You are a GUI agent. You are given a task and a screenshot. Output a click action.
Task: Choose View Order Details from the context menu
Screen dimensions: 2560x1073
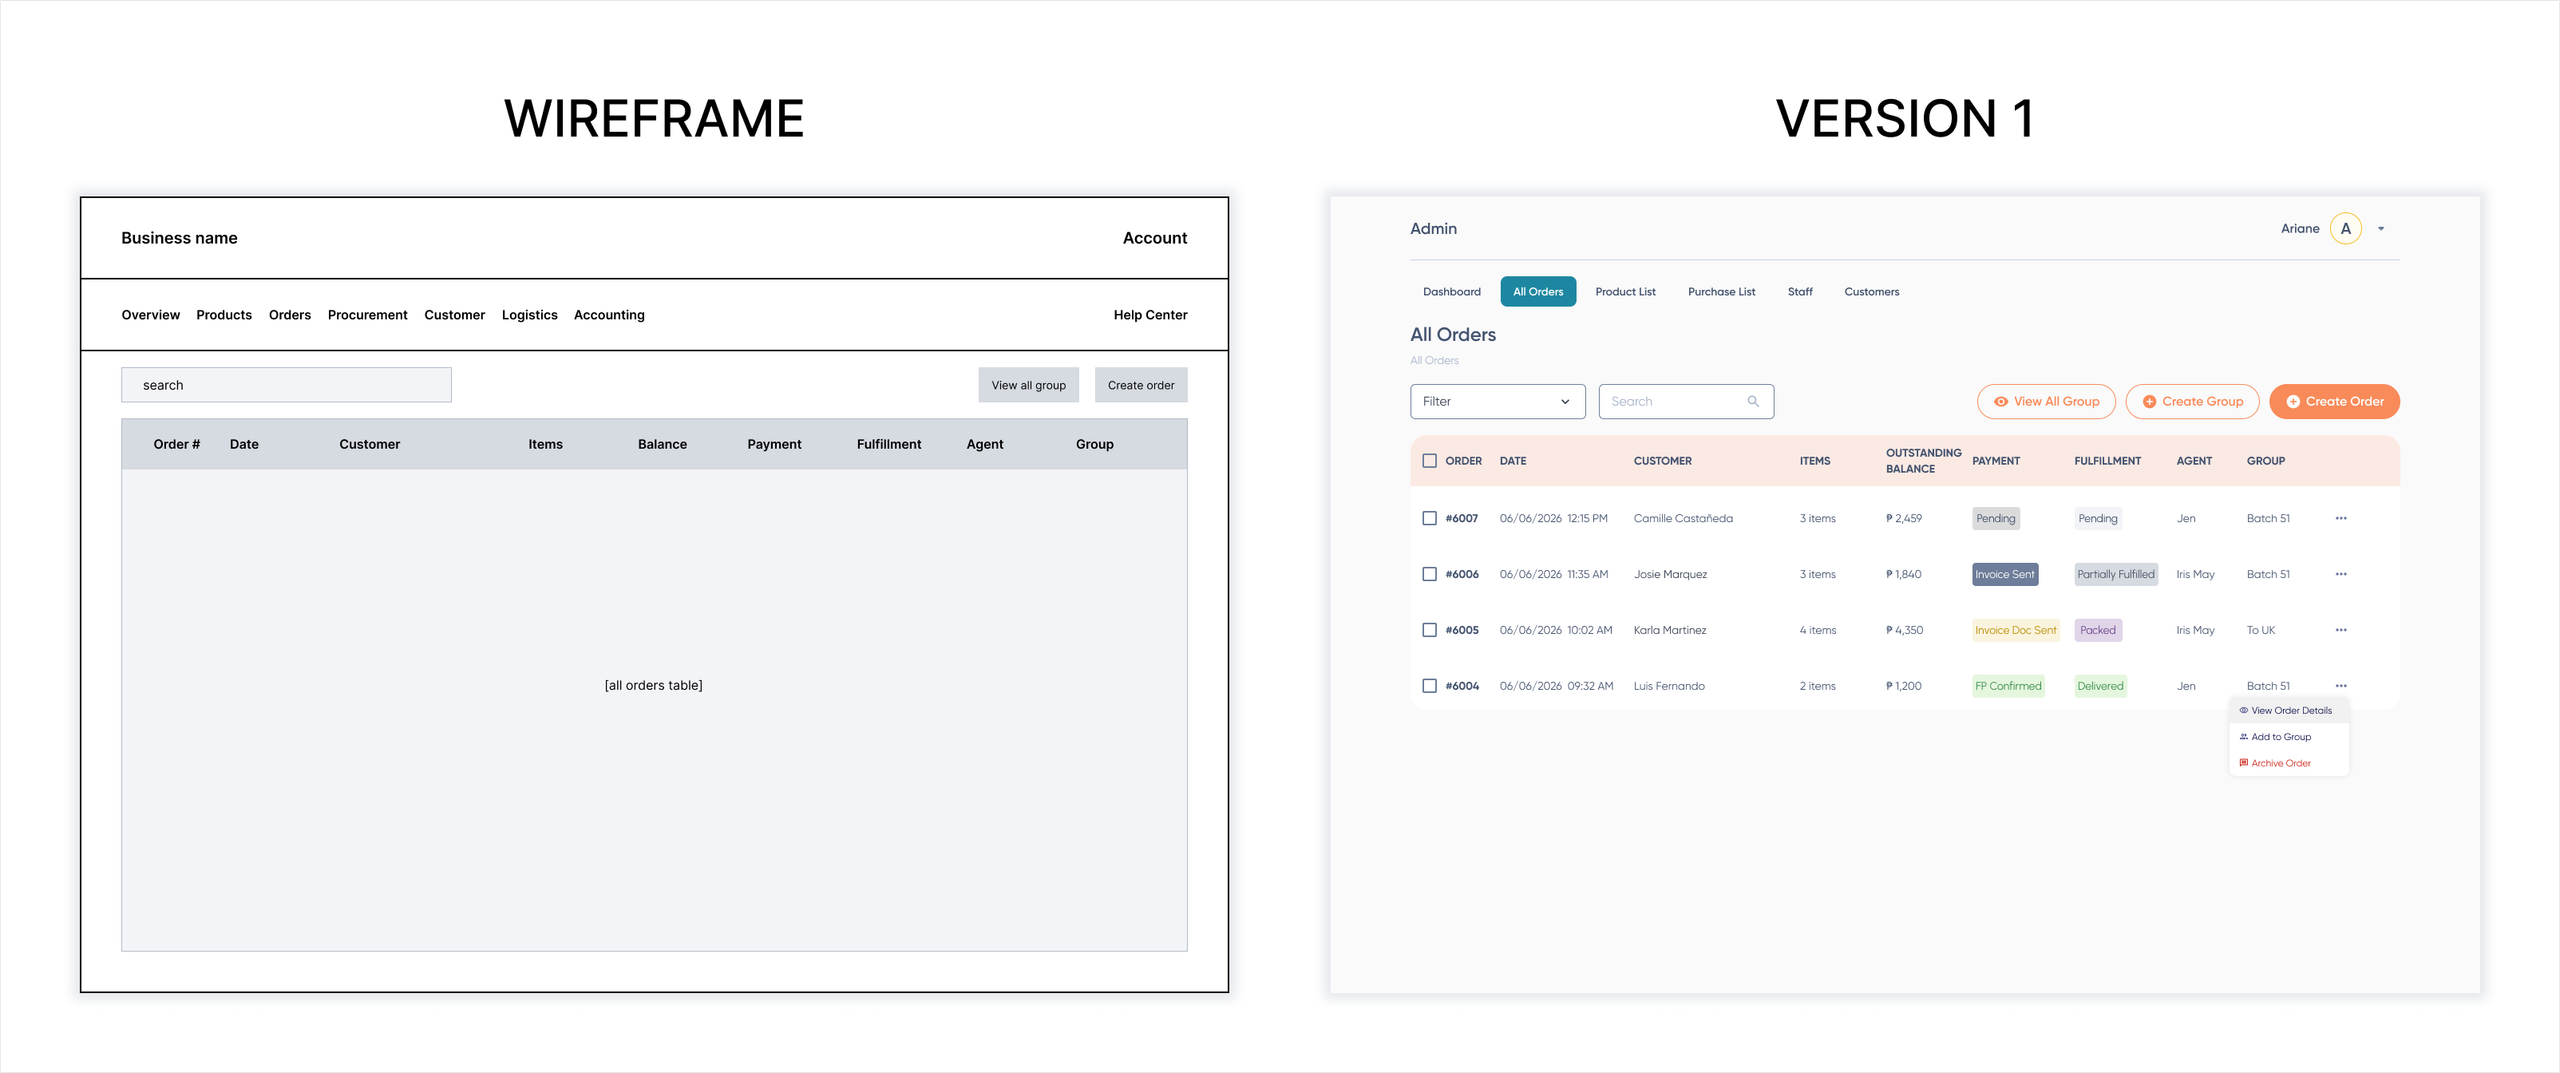click(2288, 711)
